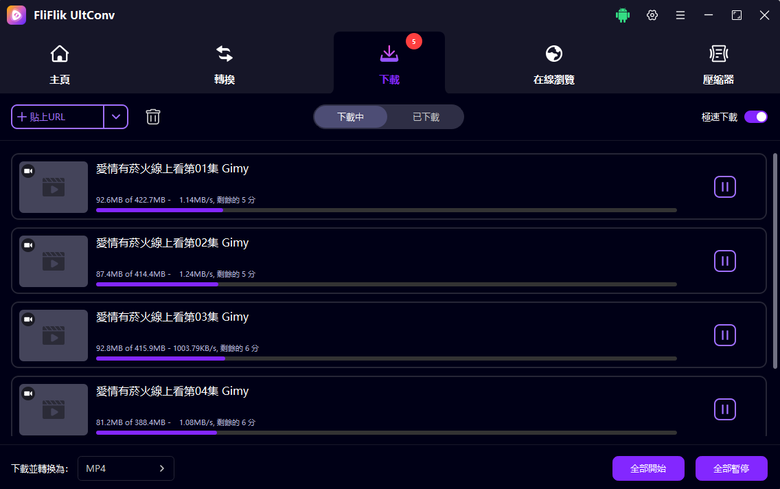
Task: Expand the 貼上URL dropdown arrow
Action: click(x=116, y=117)
